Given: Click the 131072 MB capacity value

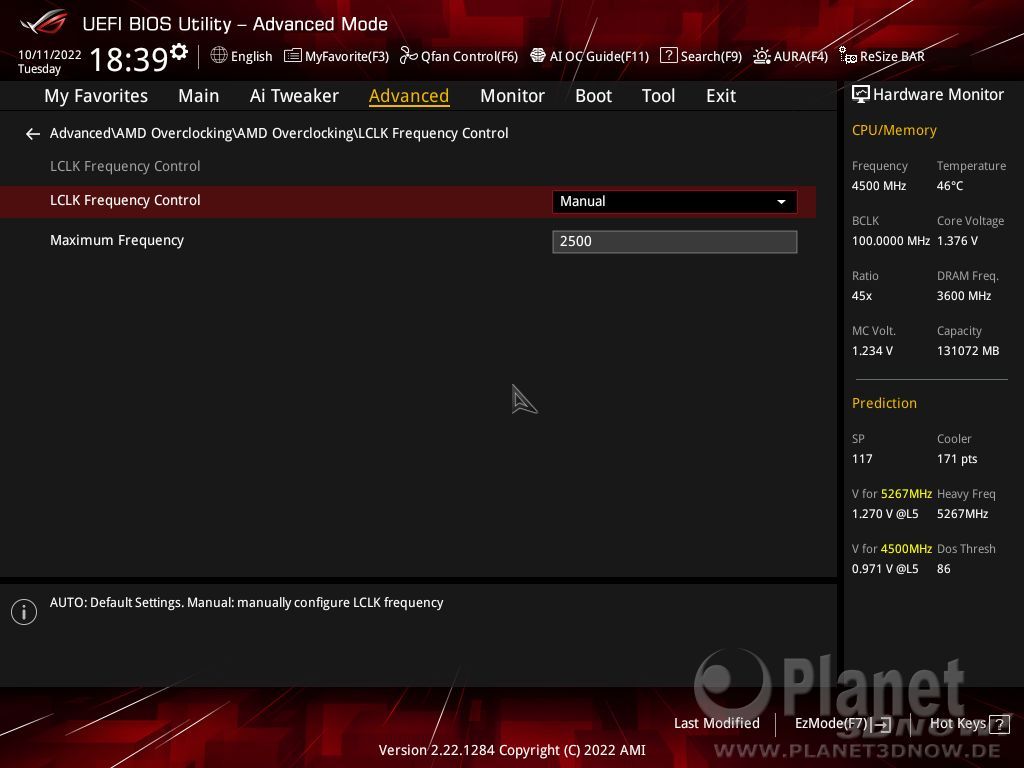Looking at the screenshot, I should [968, 351].
